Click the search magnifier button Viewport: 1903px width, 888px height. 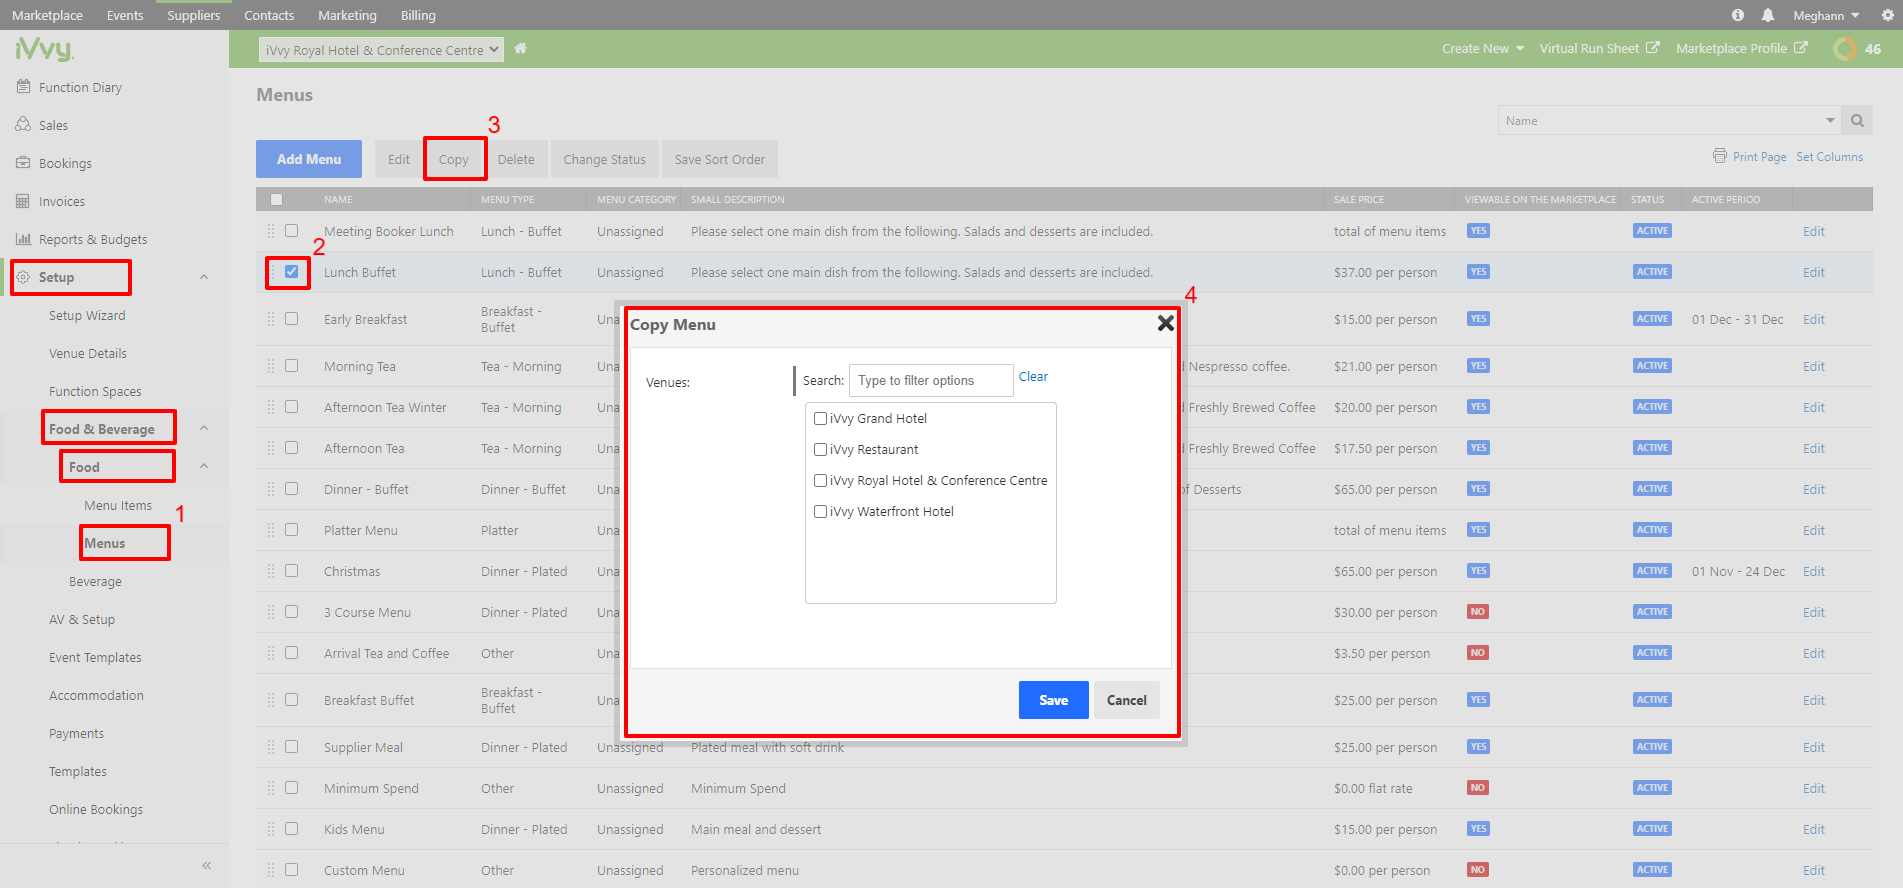[1857, 121]
